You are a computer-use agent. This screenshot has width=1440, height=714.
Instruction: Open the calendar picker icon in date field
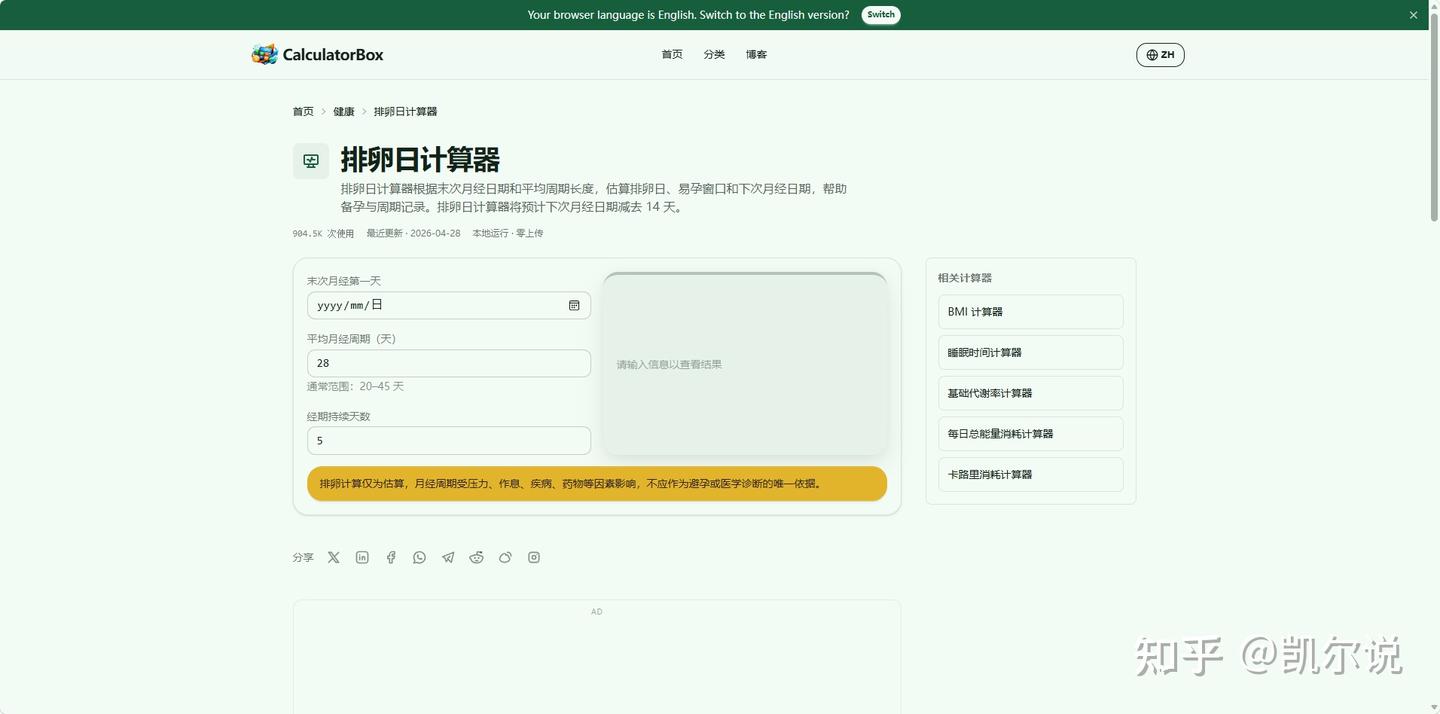click(574, 305)
